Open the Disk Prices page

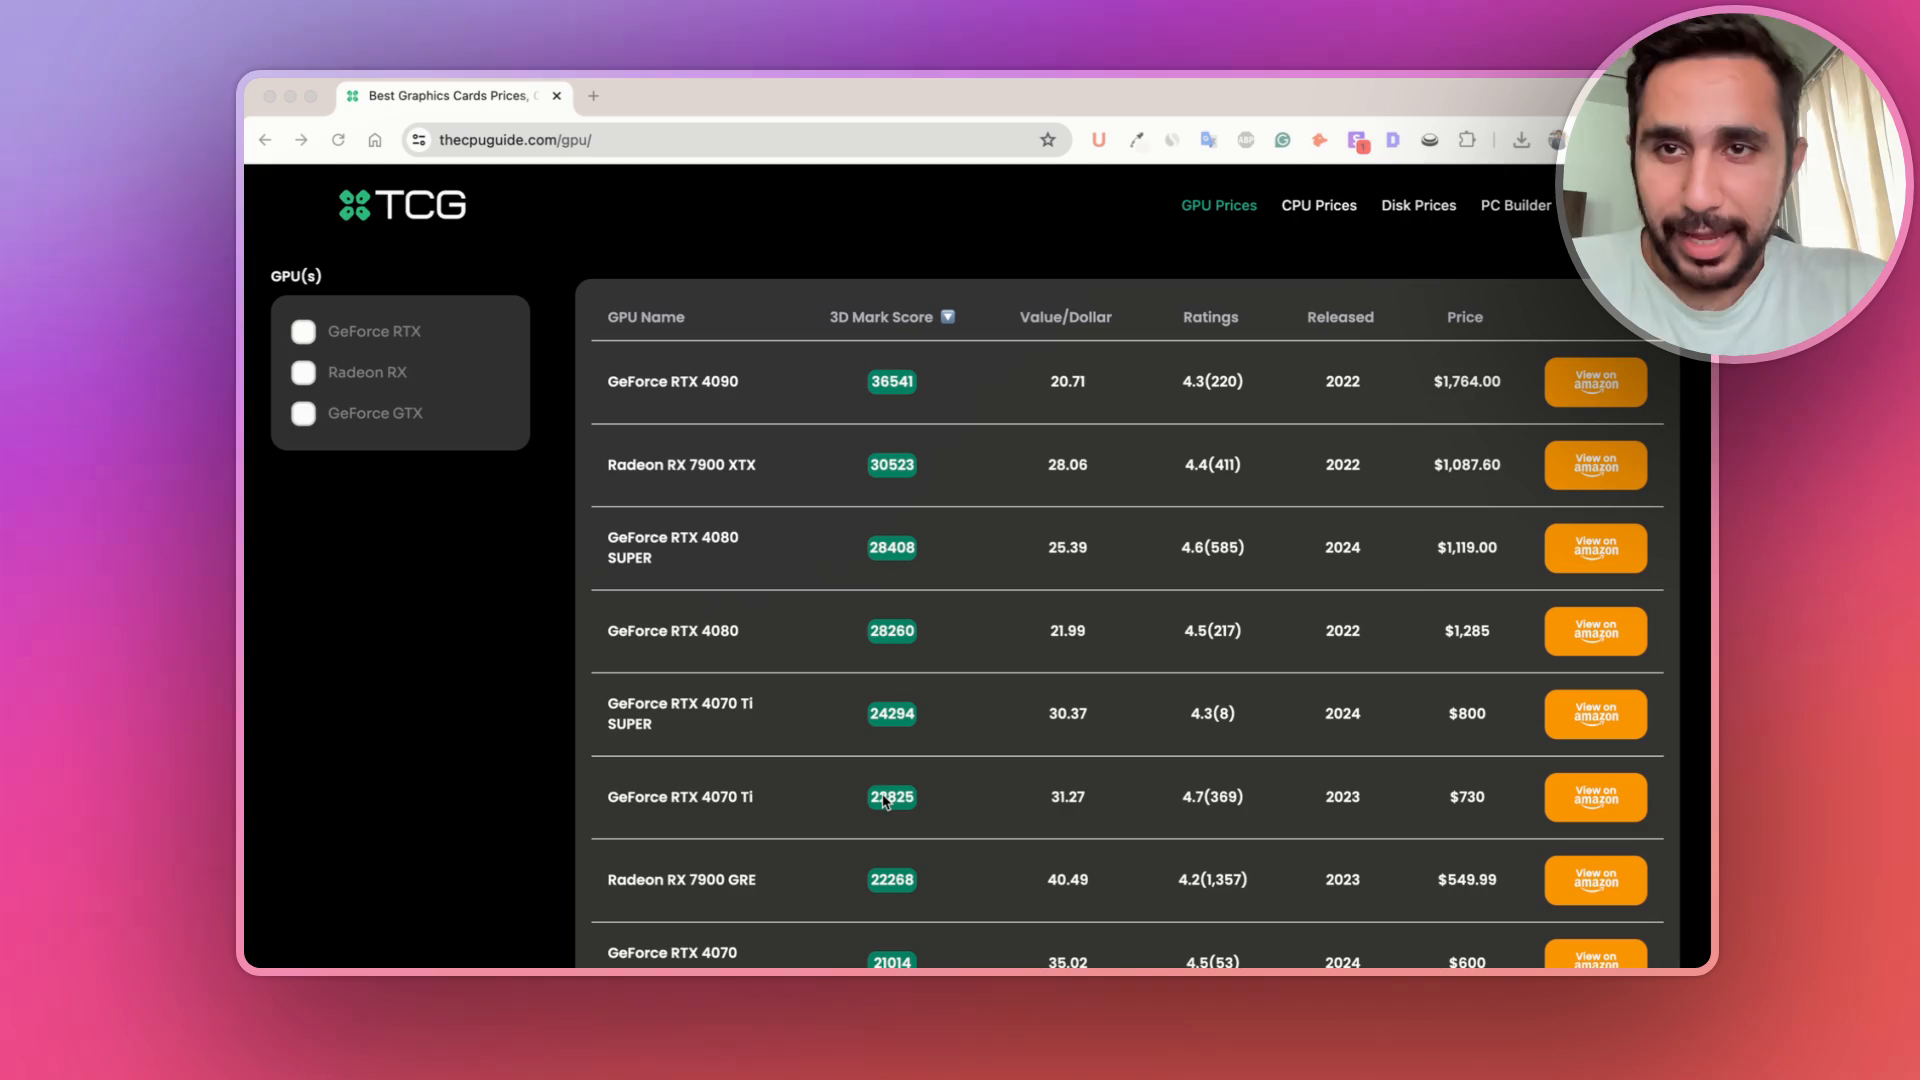(x=1418, y=205)
